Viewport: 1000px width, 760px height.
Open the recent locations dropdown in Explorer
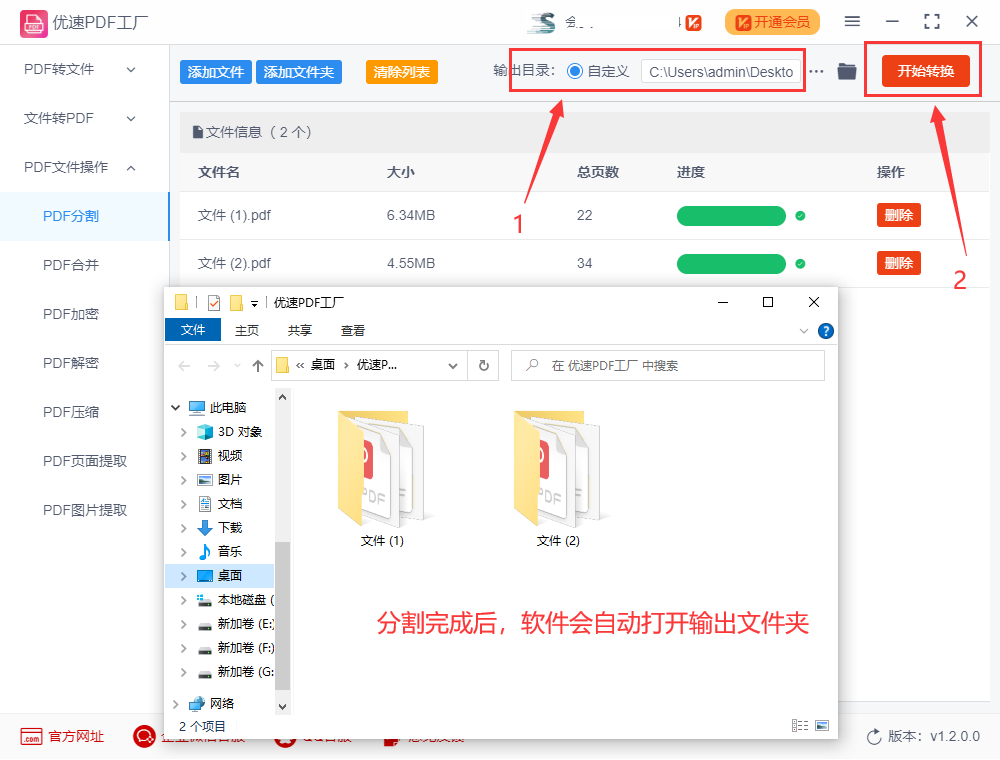pyautogui.click(x=237, y=365)
